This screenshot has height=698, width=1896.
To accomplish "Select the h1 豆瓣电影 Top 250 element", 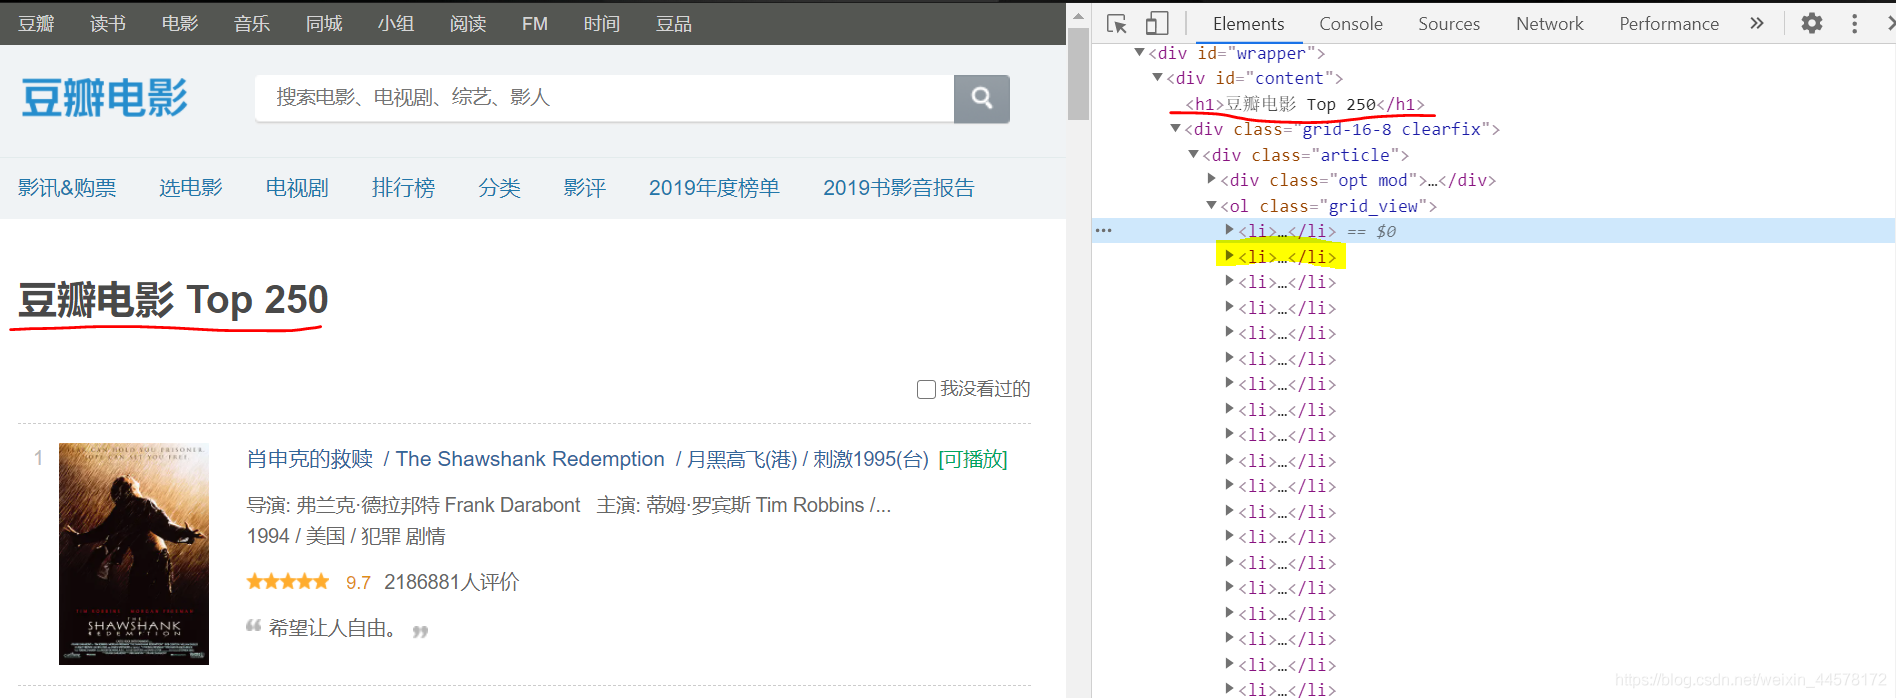I will [1304, 104].
